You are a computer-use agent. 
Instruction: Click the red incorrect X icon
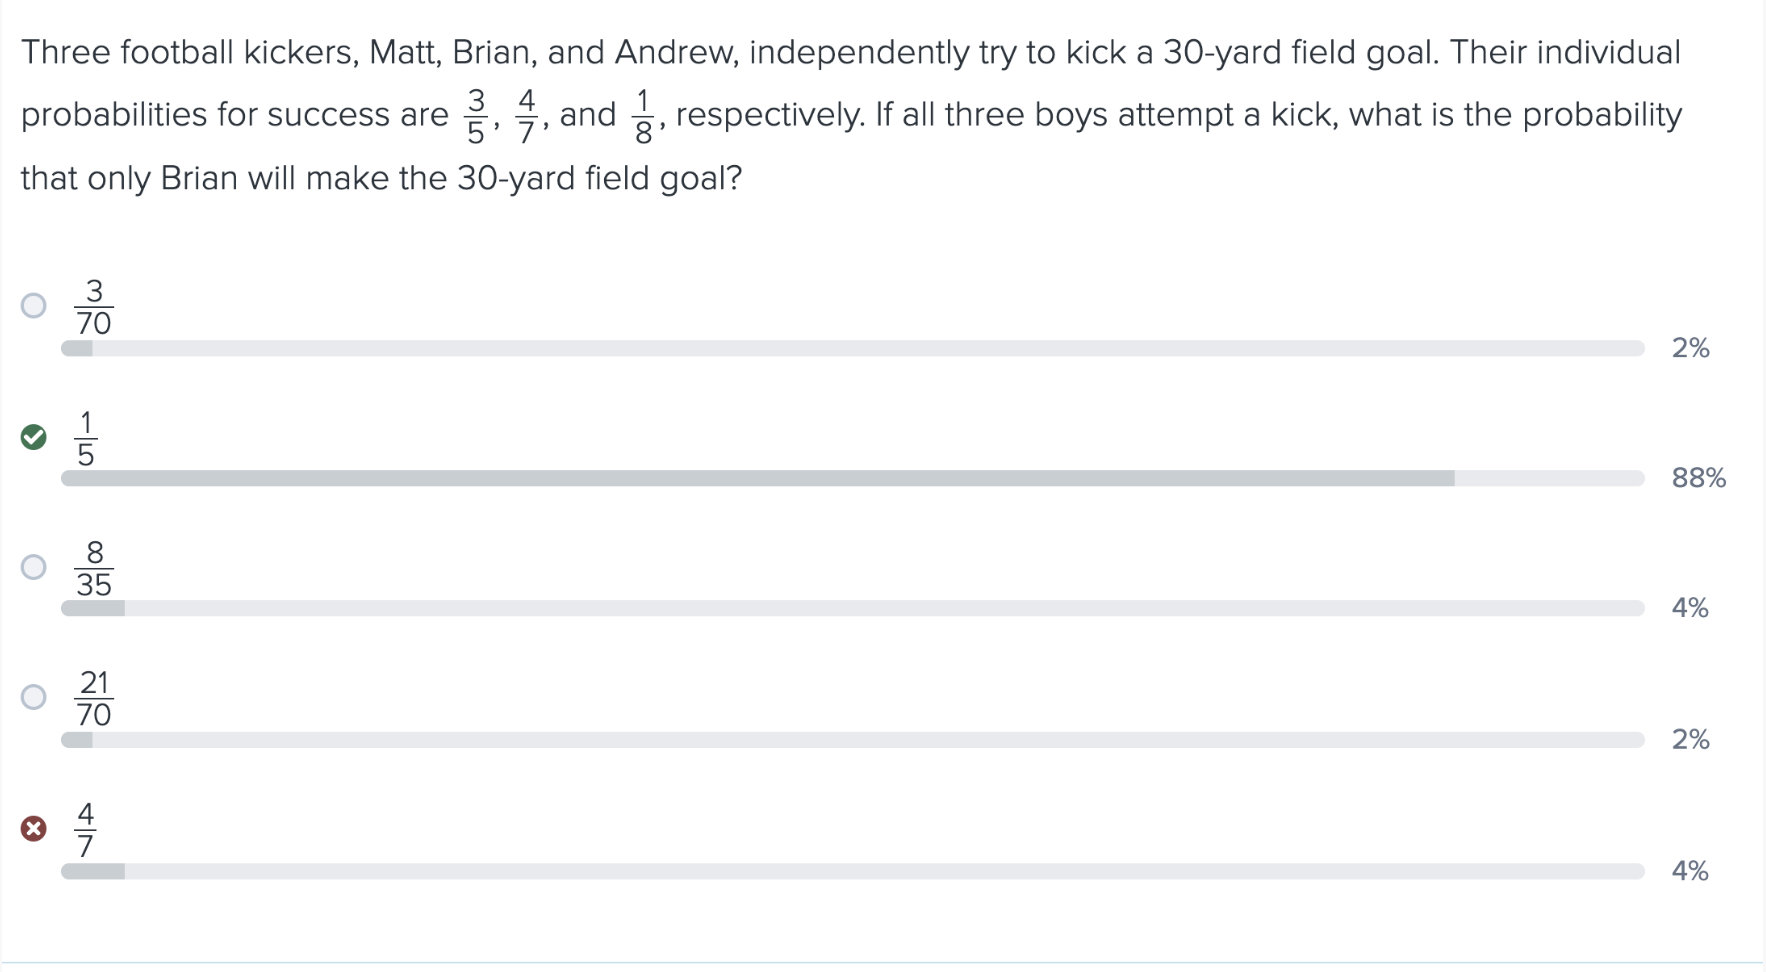coord(34,828)
